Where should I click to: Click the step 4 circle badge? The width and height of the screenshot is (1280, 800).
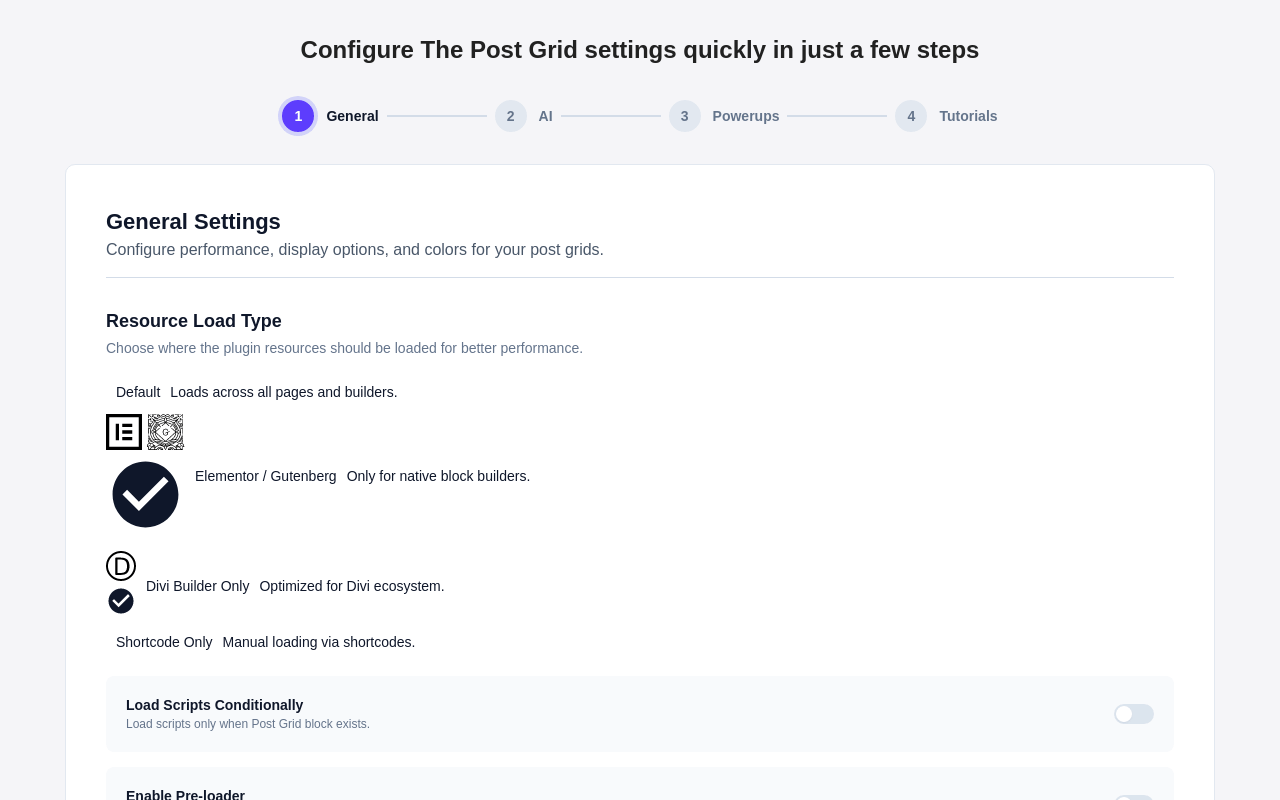pos(911,116)
